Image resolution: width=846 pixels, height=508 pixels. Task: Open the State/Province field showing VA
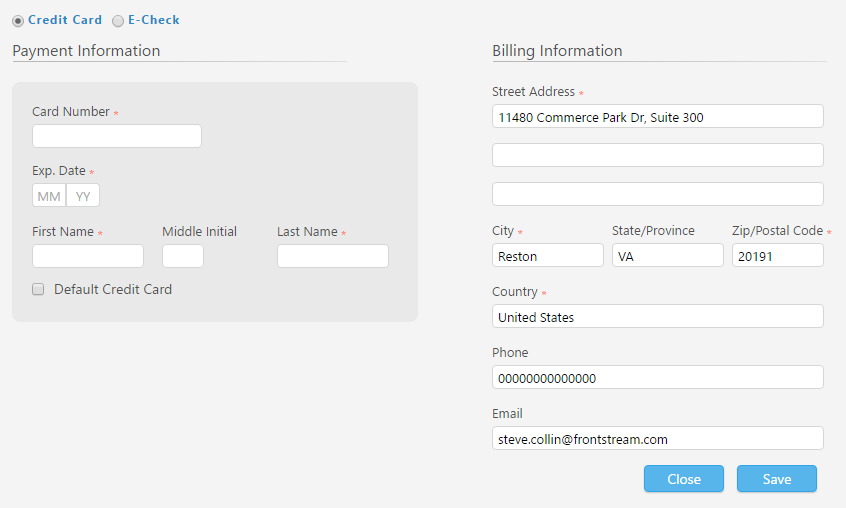[x=667, y=256]
